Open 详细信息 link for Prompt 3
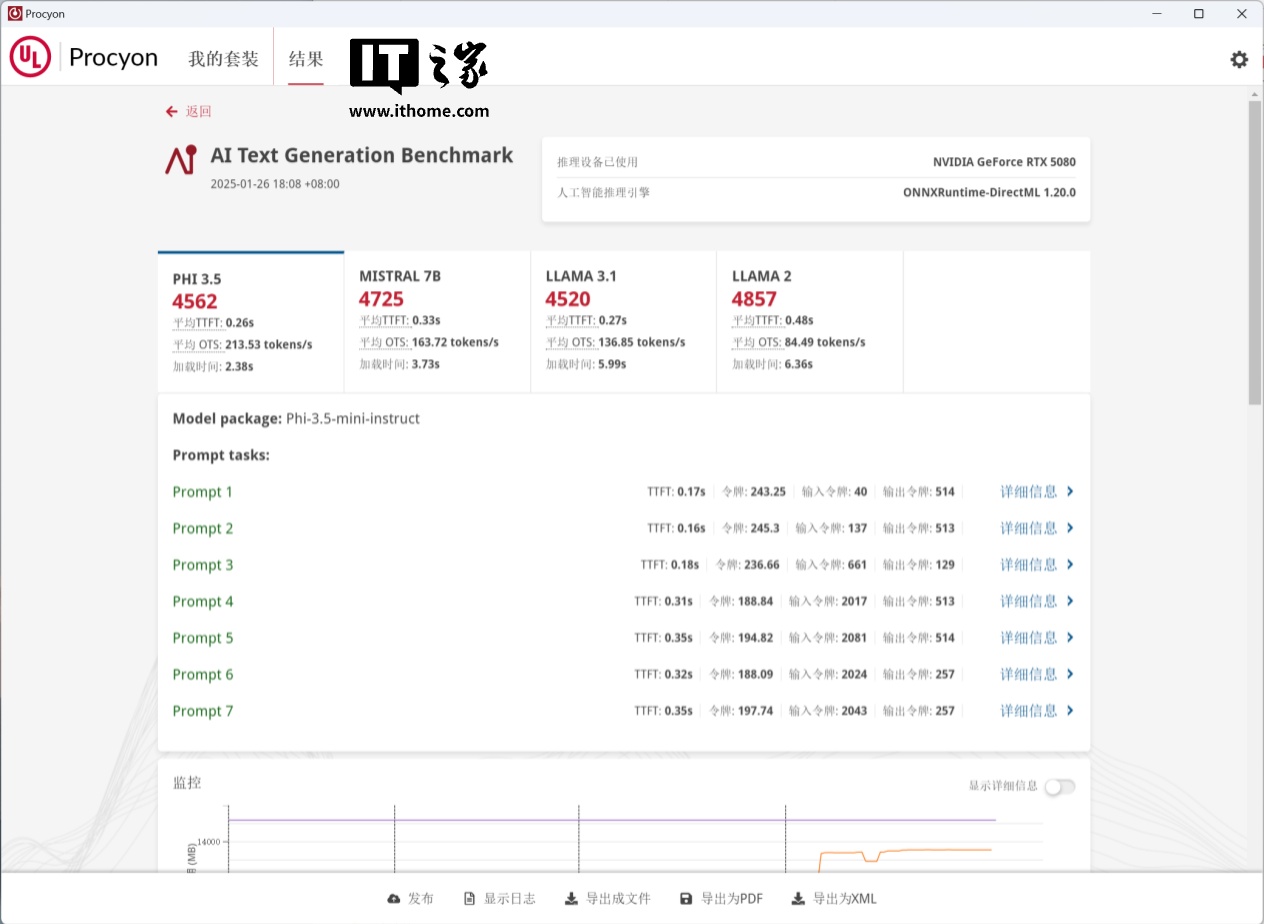1264x924 pixels. click(1029, 565)
